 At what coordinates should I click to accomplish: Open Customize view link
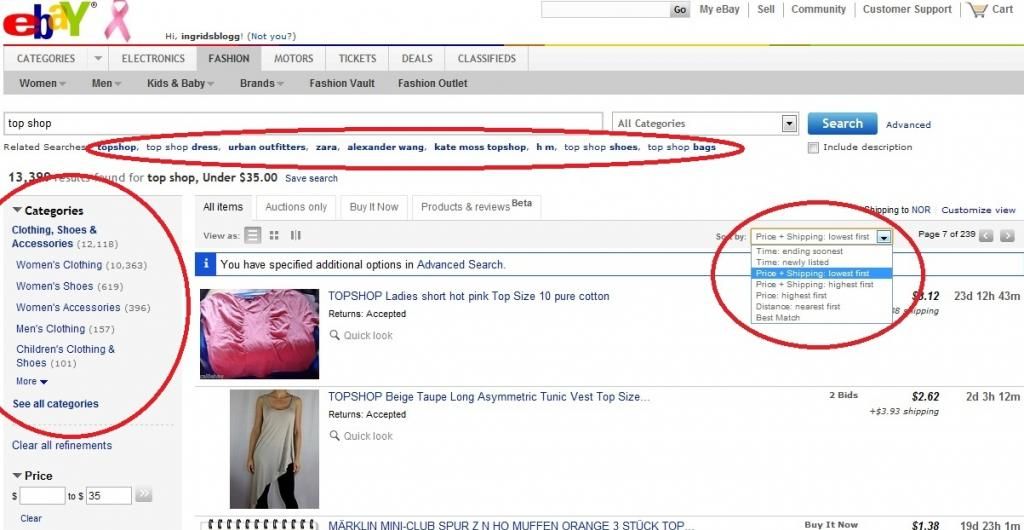tap(978, 210)
